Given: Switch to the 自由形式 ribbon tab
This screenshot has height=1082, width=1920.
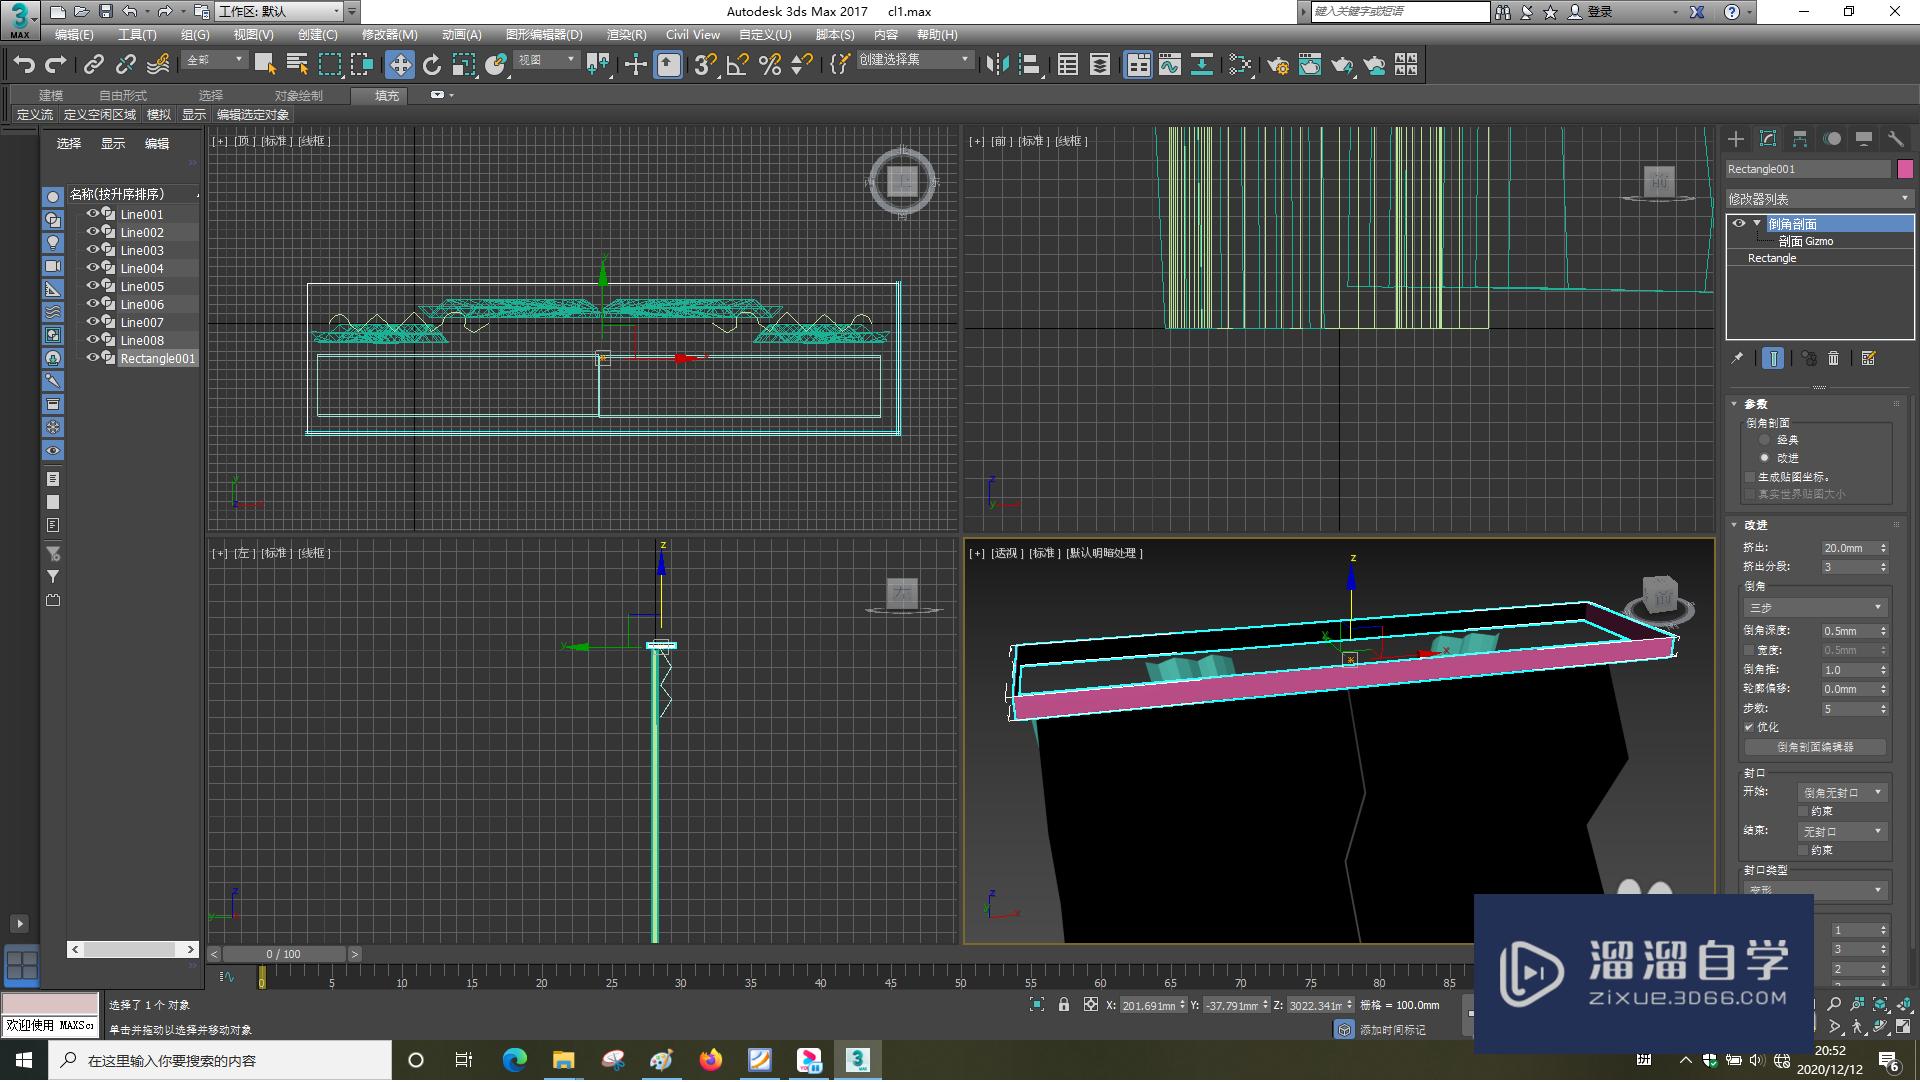Looking at the screenshot, I should point(122,95).
